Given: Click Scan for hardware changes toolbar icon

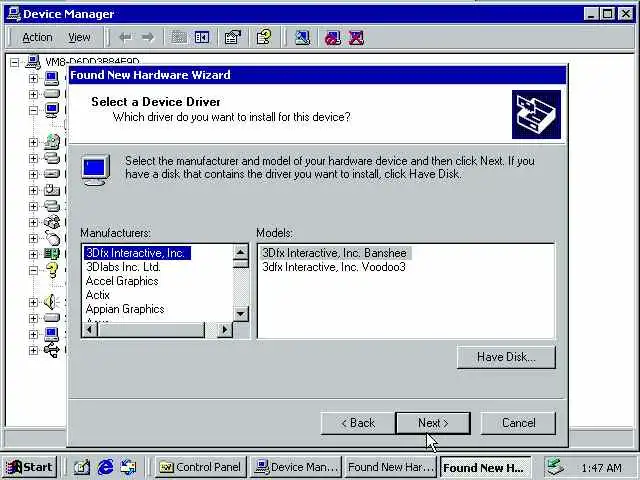Looking at the screenshot, I should tap(302, 38).
